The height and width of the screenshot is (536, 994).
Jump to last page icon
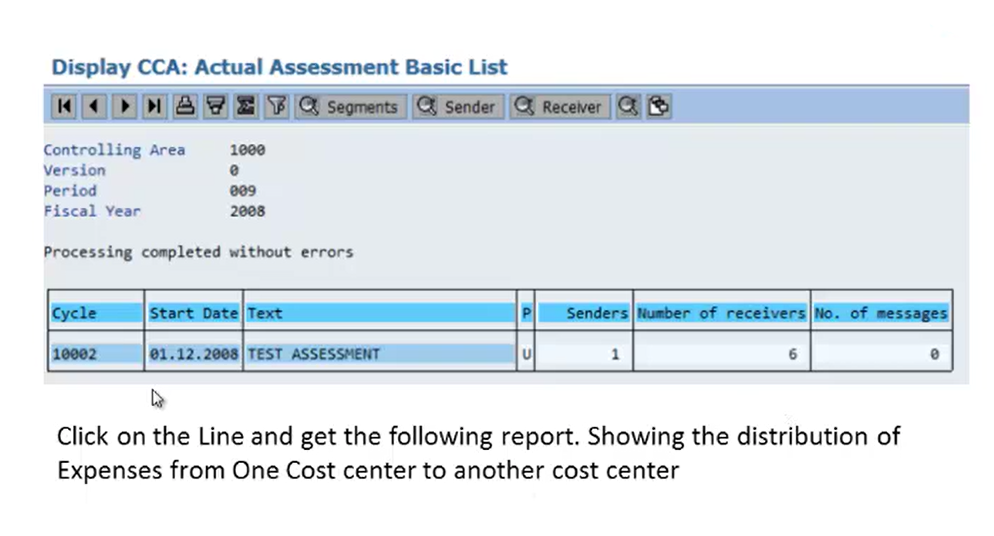(155, 106)
